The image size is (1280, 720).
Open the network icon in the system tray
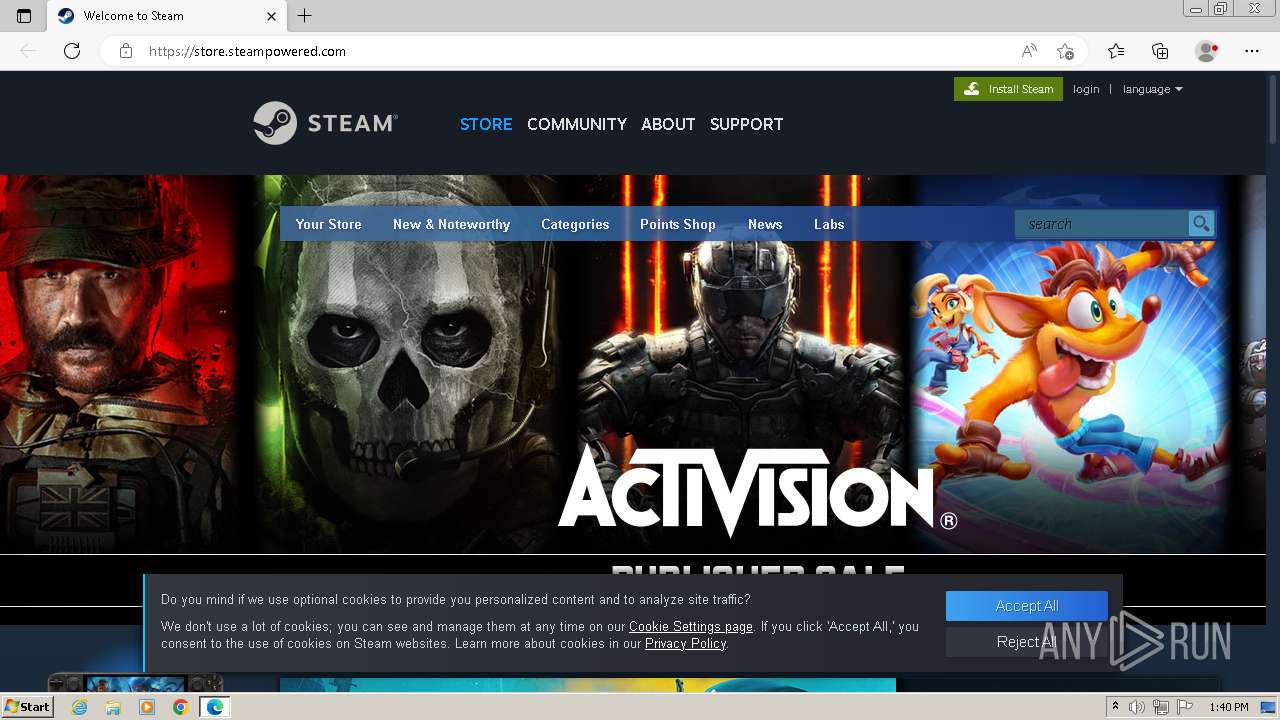[x=1161, y=707]
